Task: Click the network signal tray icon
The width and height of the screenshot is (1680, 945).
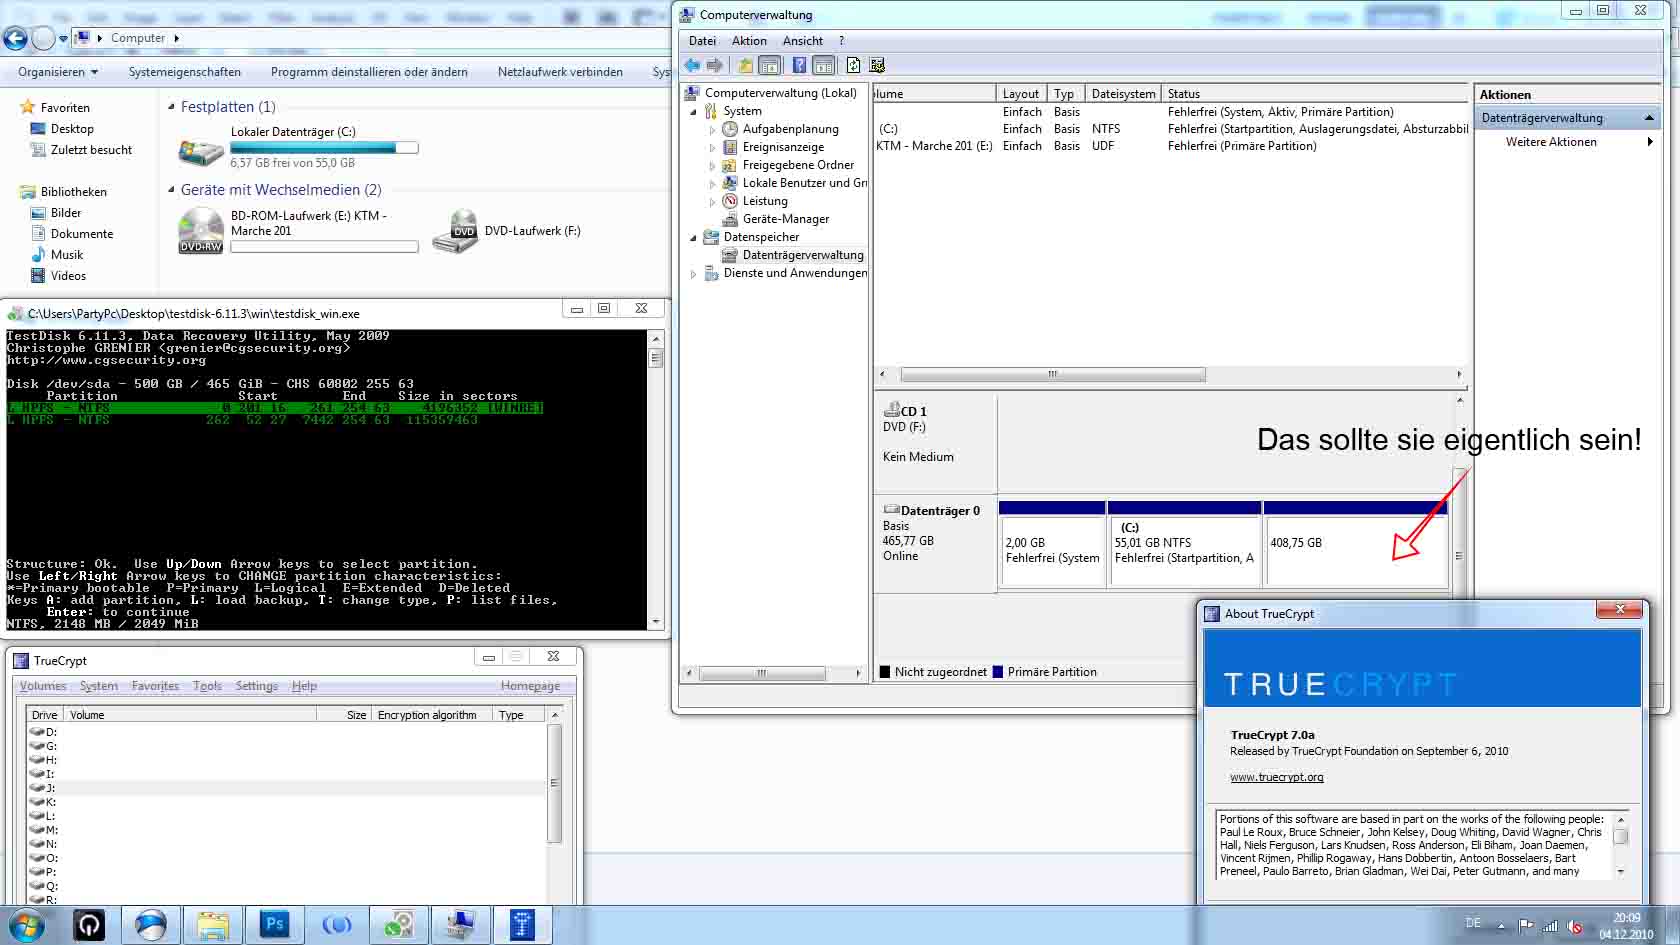Action: point(1550,926)
